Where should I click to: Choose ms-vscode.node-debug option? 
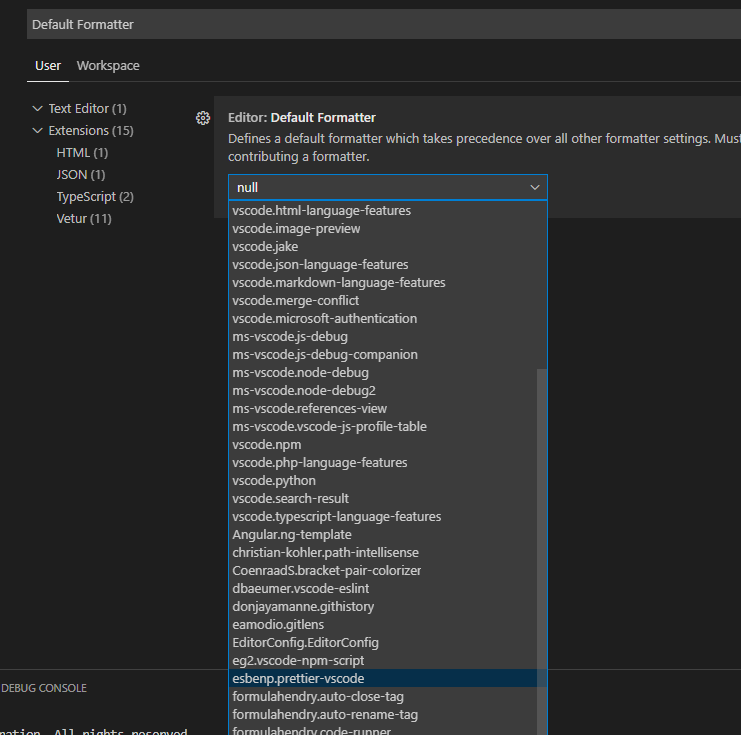point(383,372)
